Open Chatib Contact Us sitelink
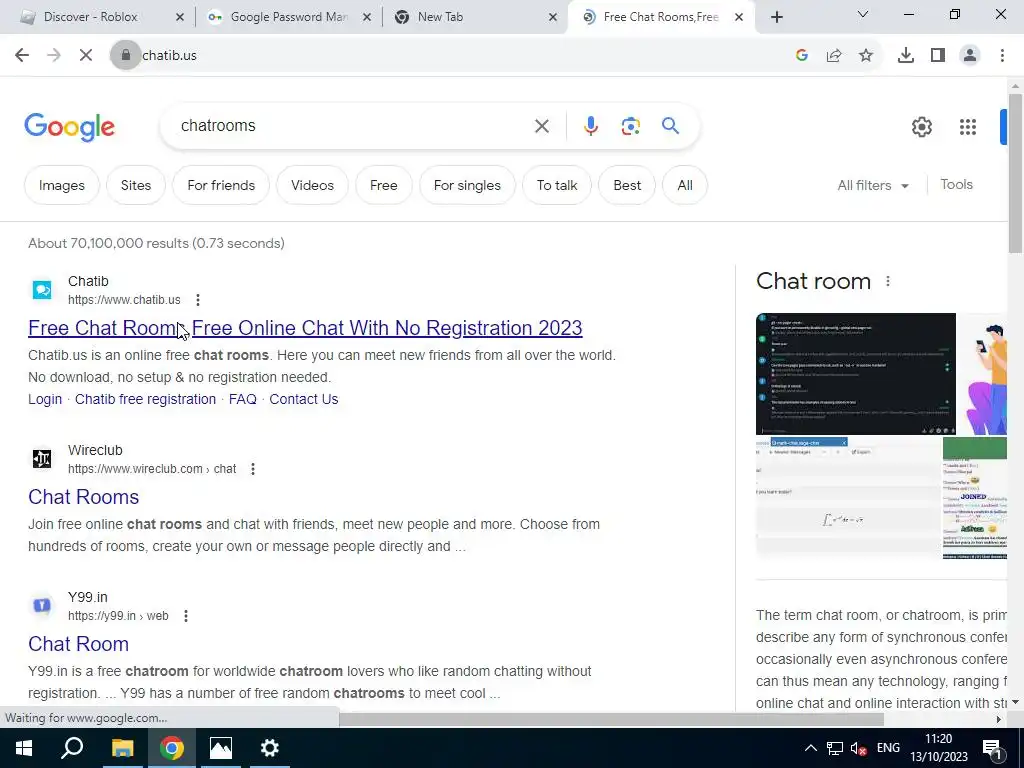This screenshot has width=1024, height=768. [304, 399]
